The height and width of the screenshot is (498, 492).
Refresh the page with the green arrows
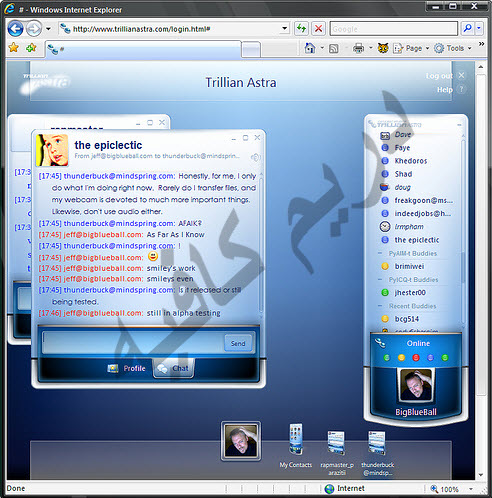pyautogui.click(x=301, y=29)
